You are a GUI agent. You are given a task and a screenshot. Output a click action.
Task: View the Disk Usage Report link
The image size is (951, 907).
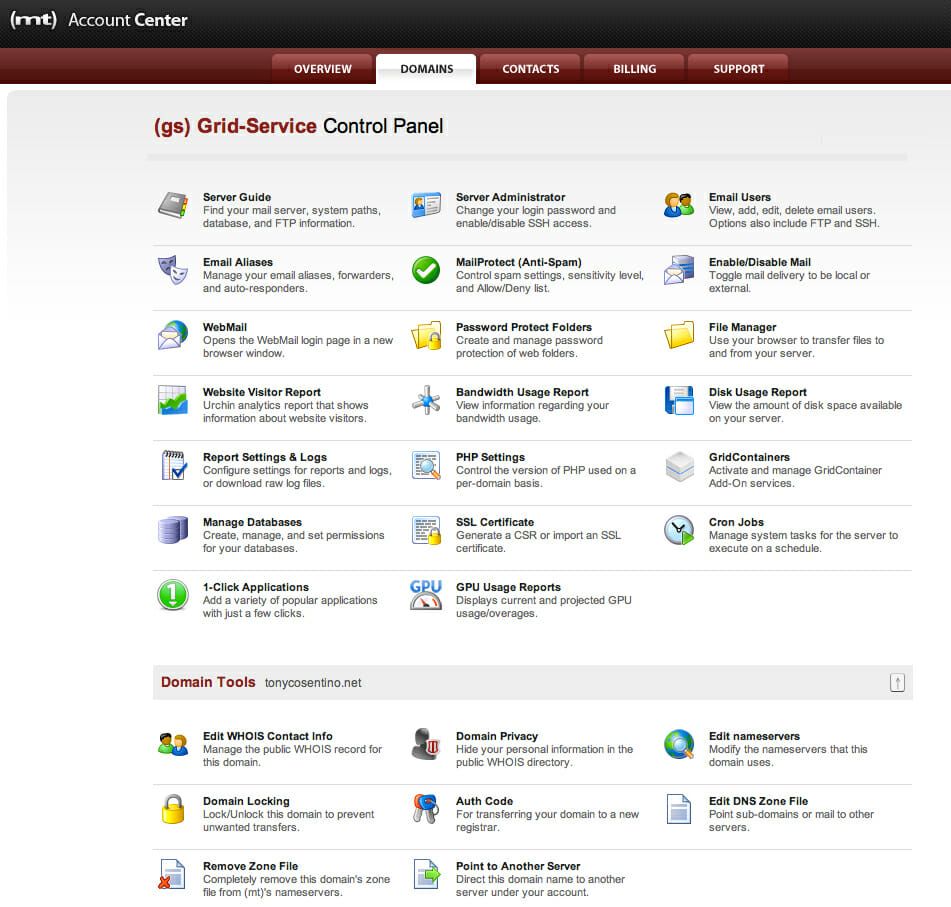click(758, 392)
